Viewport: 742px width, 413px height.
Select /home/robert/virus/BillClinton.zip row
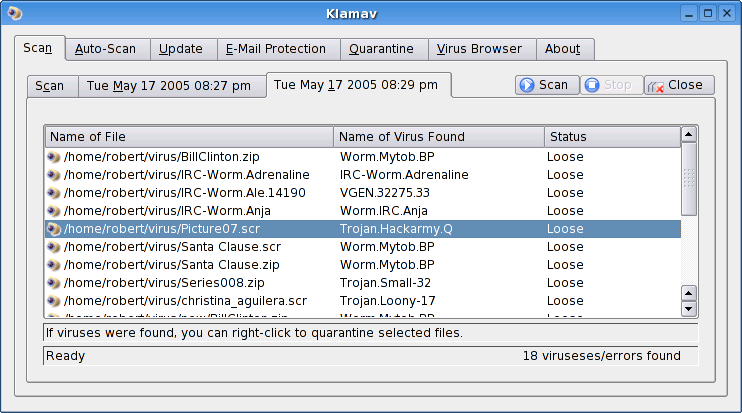[363, 157]
